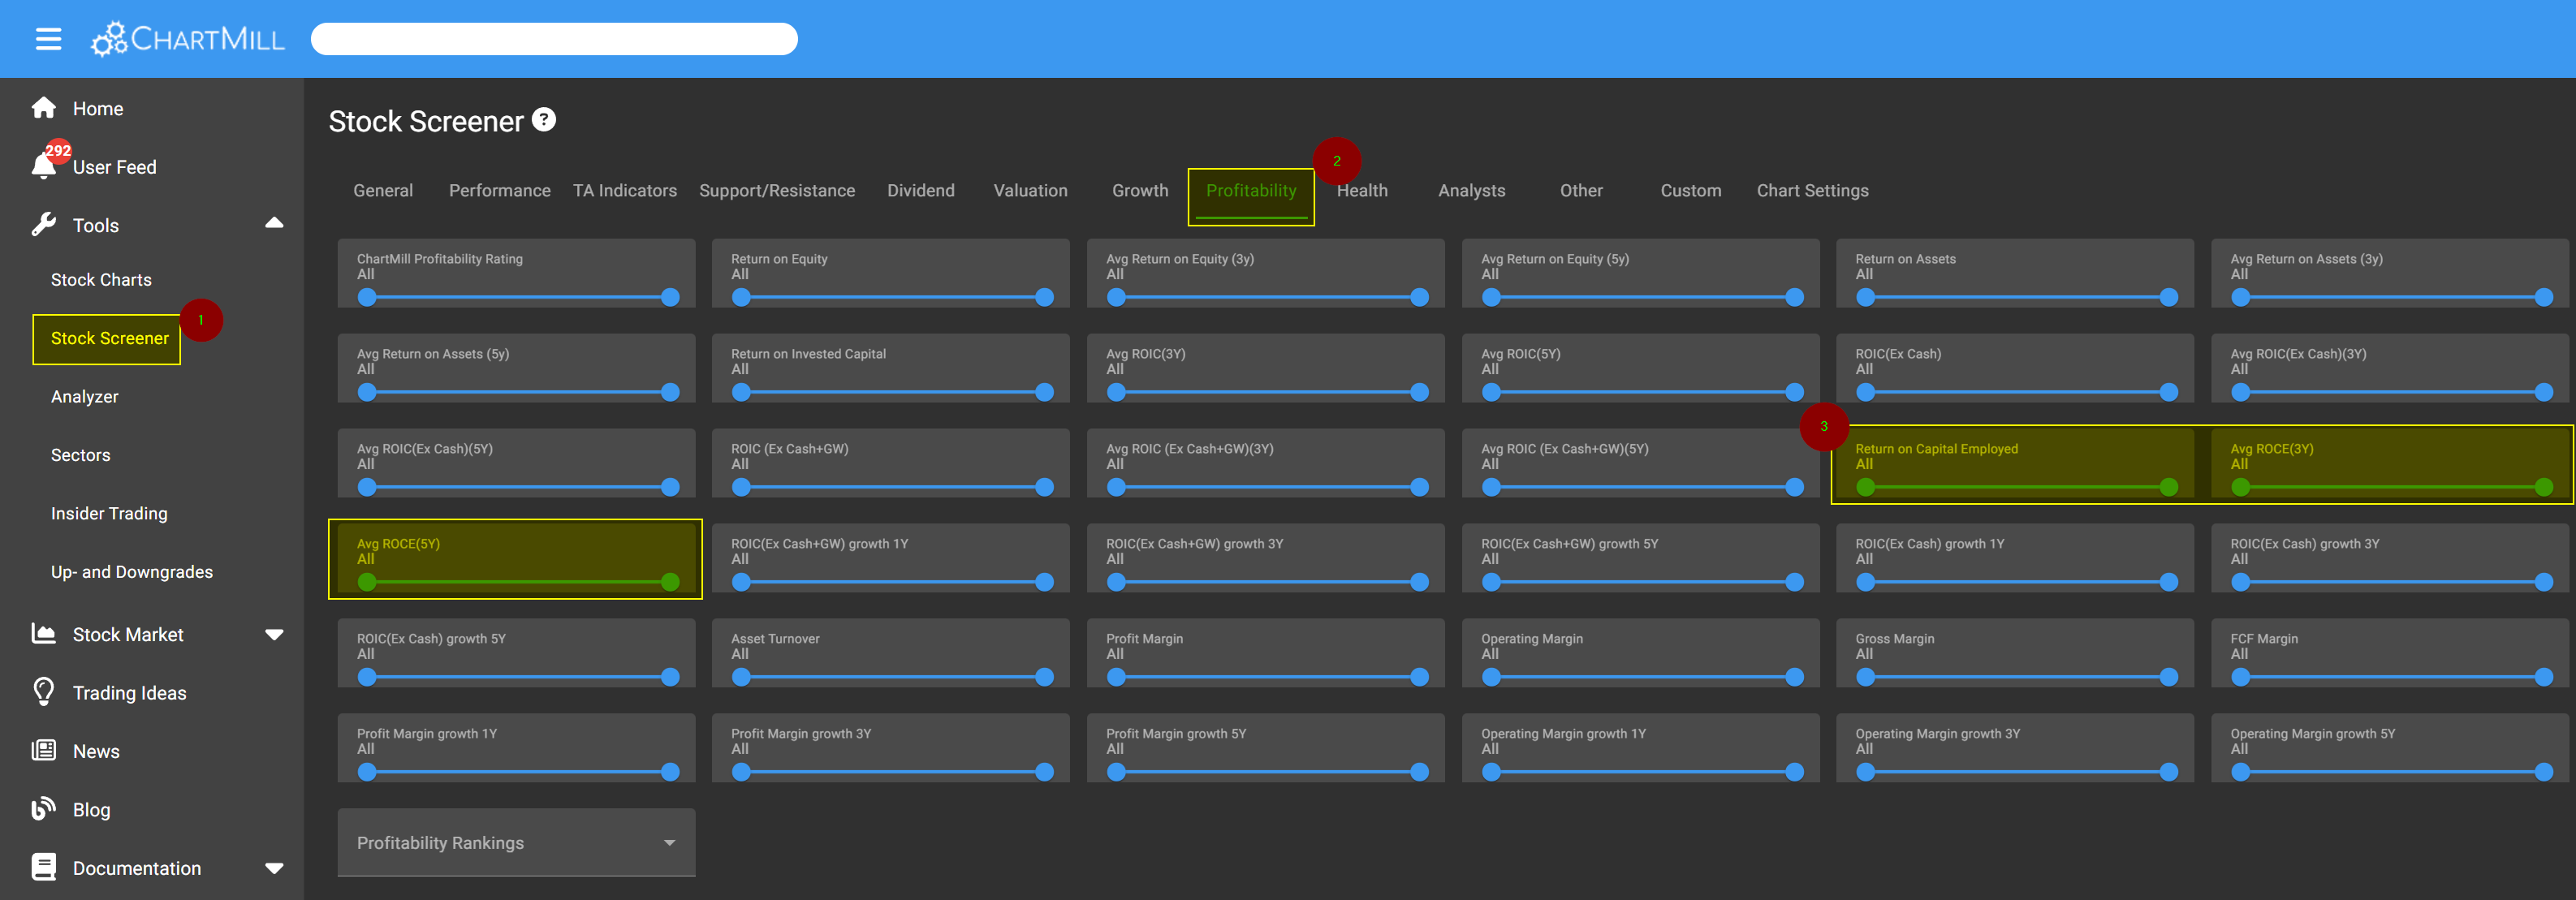The width and height of the screenshot is (2576, 900).
Task: Enable the Avg ROCE(5Y) filter
Action: tap(514, 558)
